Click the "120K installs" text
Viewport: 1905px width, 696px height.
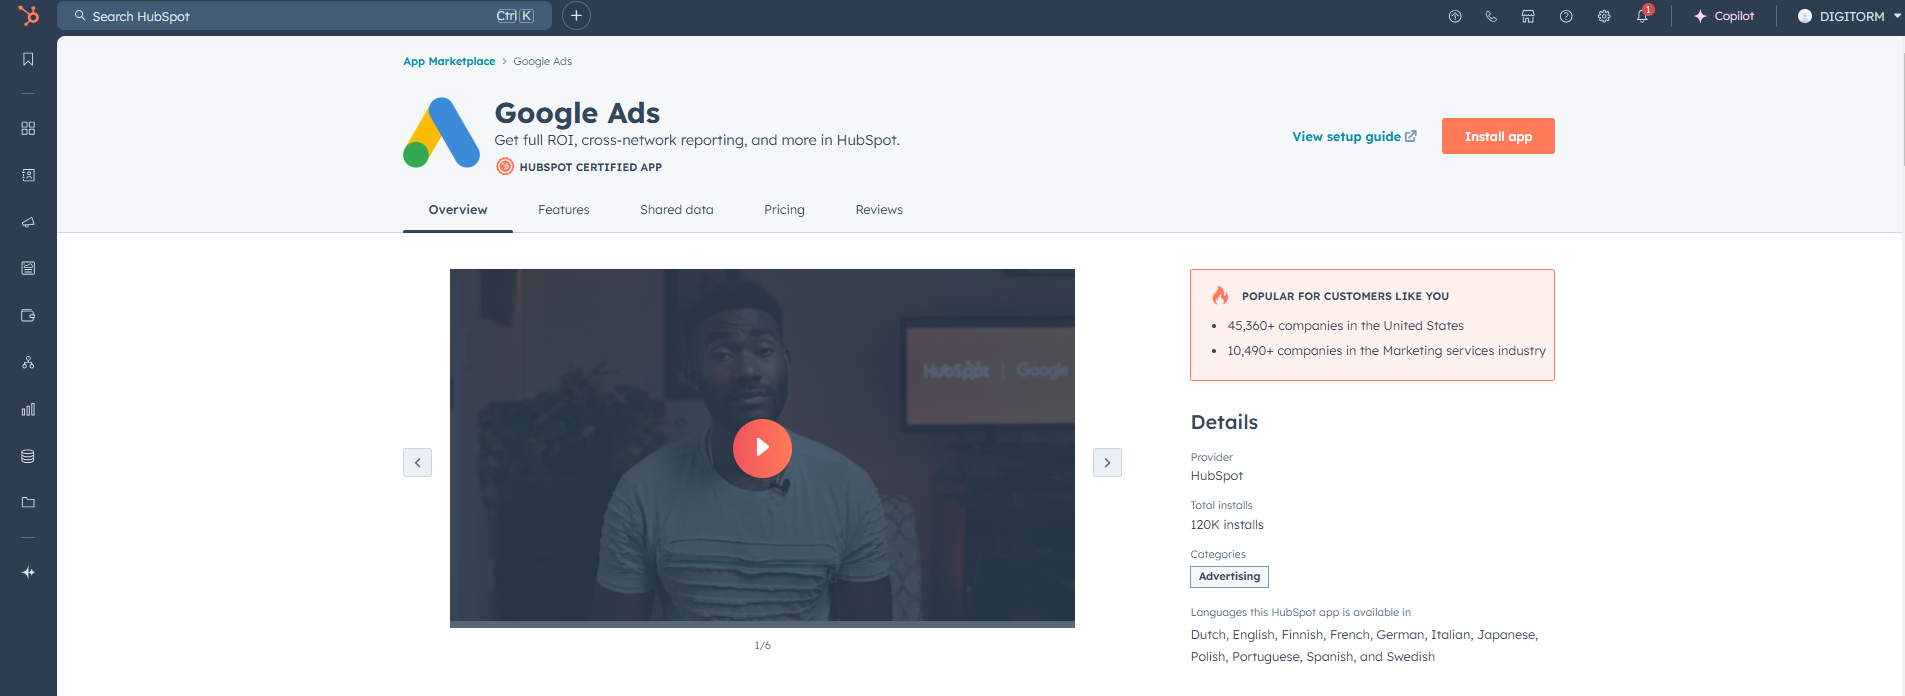coord(1227,525)
